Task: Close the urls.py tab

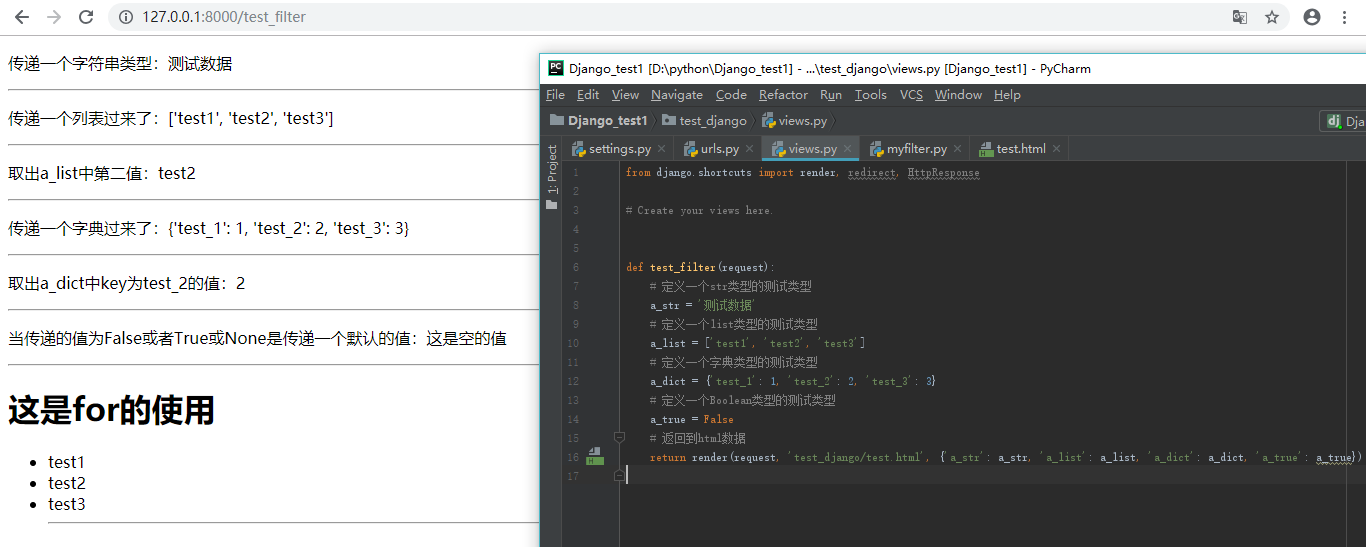Action: 749,149
